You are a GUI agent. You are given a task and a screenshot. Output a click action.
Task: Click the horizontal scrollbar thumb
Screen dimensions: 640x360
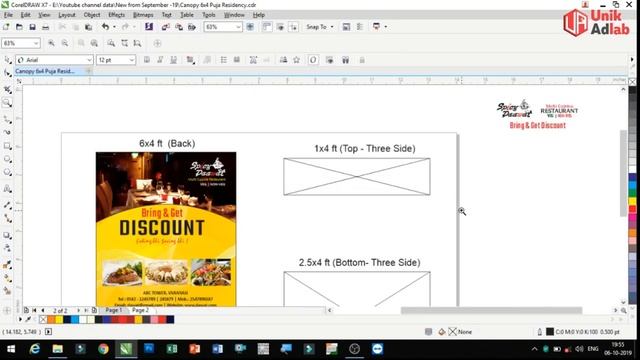[491, 311]
